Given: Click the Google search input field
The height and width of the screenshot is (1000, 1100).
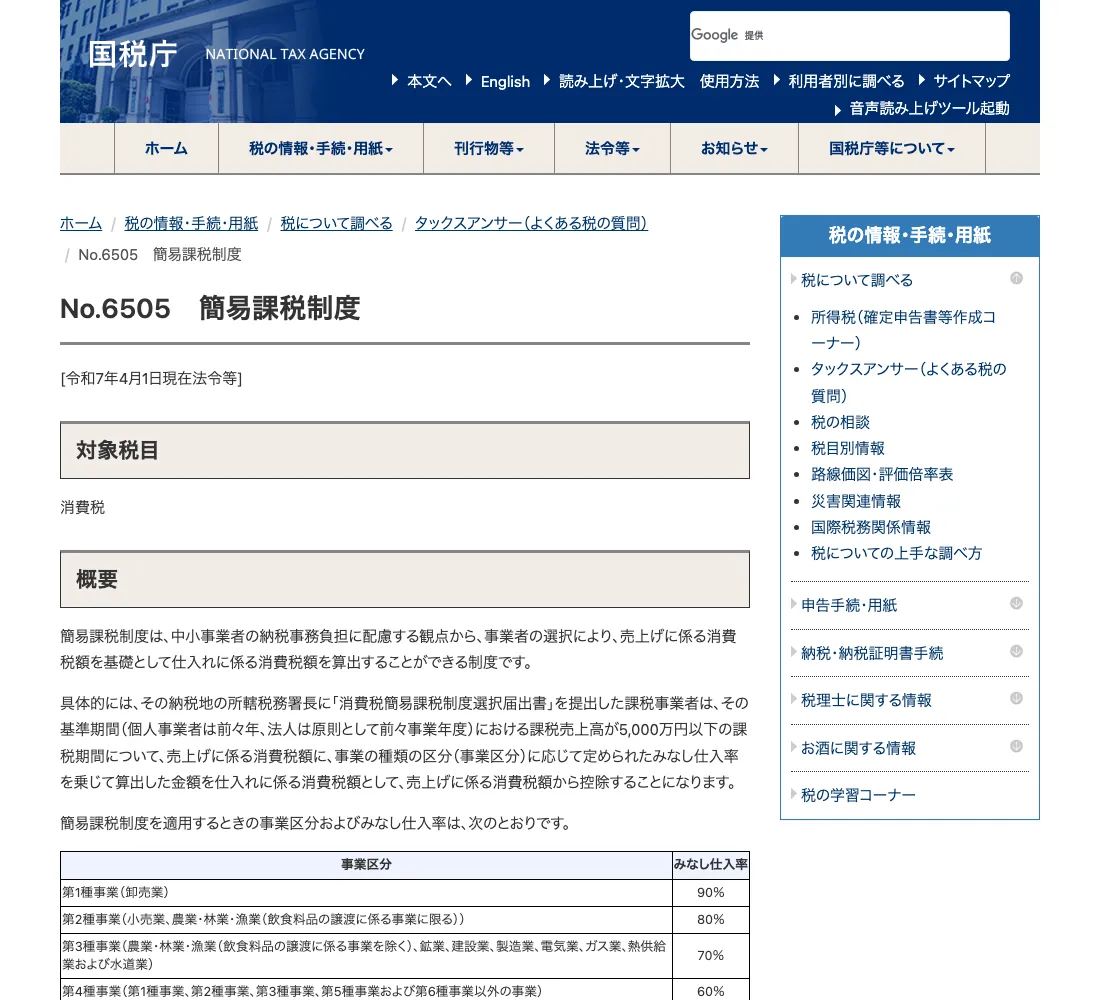Looking at the screenshot, I should (850, 36).
